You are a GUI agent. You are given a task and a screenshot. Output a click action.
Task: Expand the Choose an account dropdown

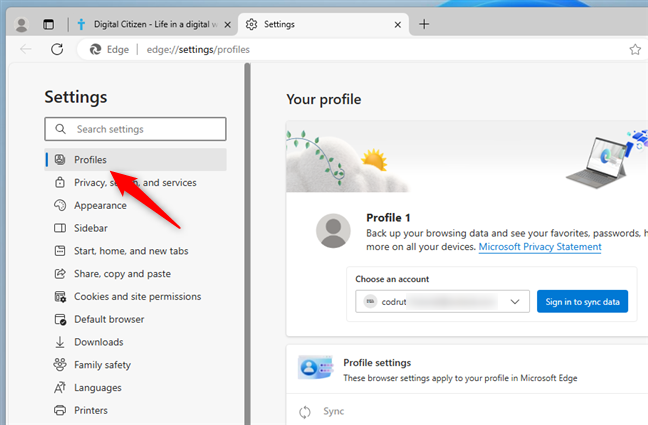pos(442,301)
